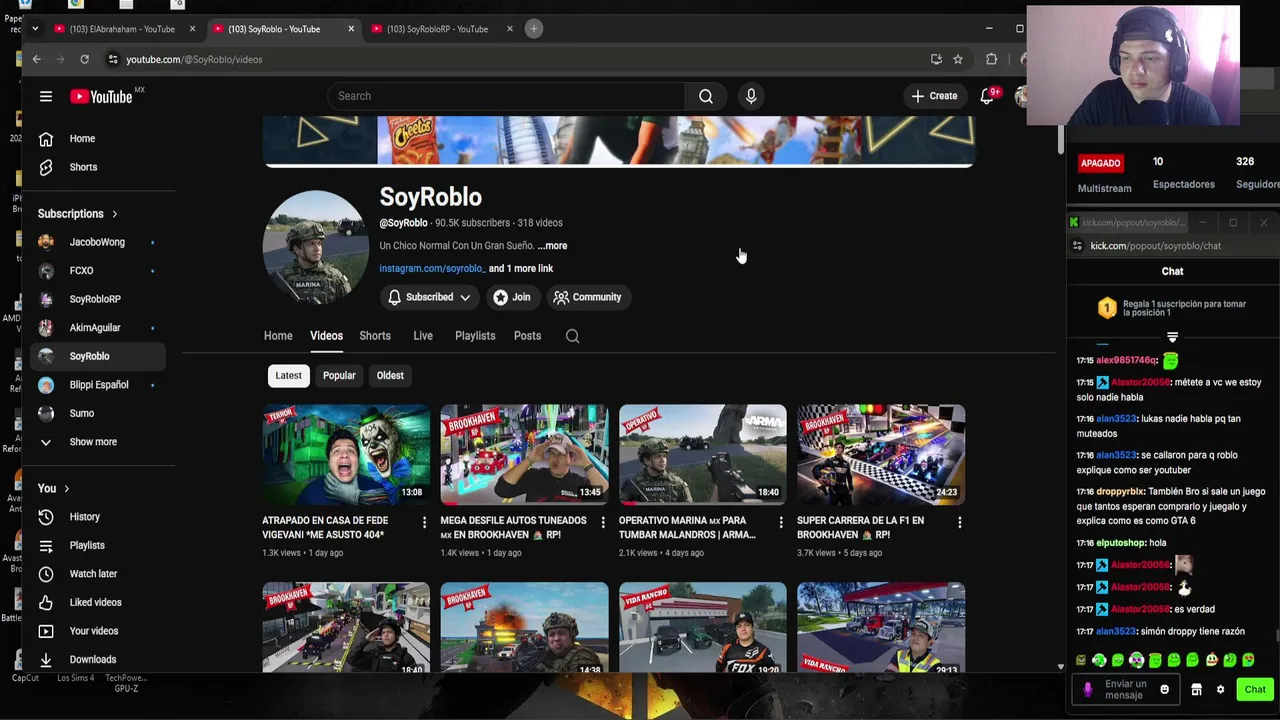Open the YouTube hamburger guide menu
1280x720 pixels.
[46, 96]
